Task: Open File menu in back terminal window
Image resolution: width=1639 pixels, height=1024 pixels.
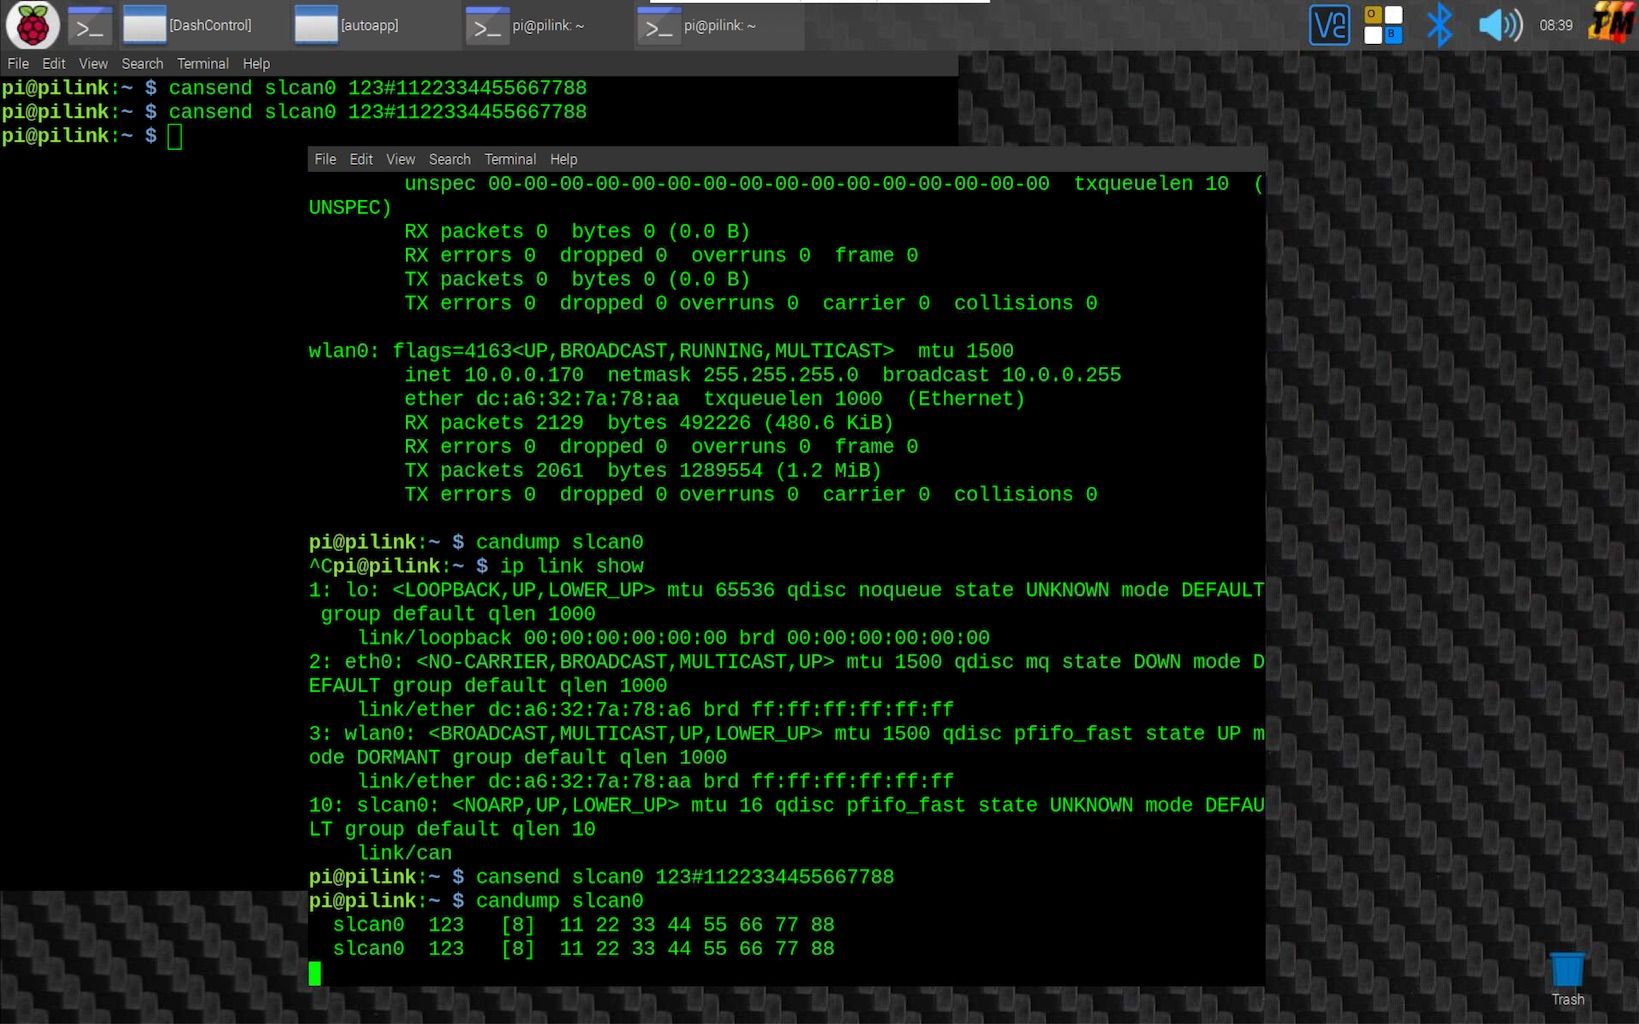Action: [x=18, y=63]
